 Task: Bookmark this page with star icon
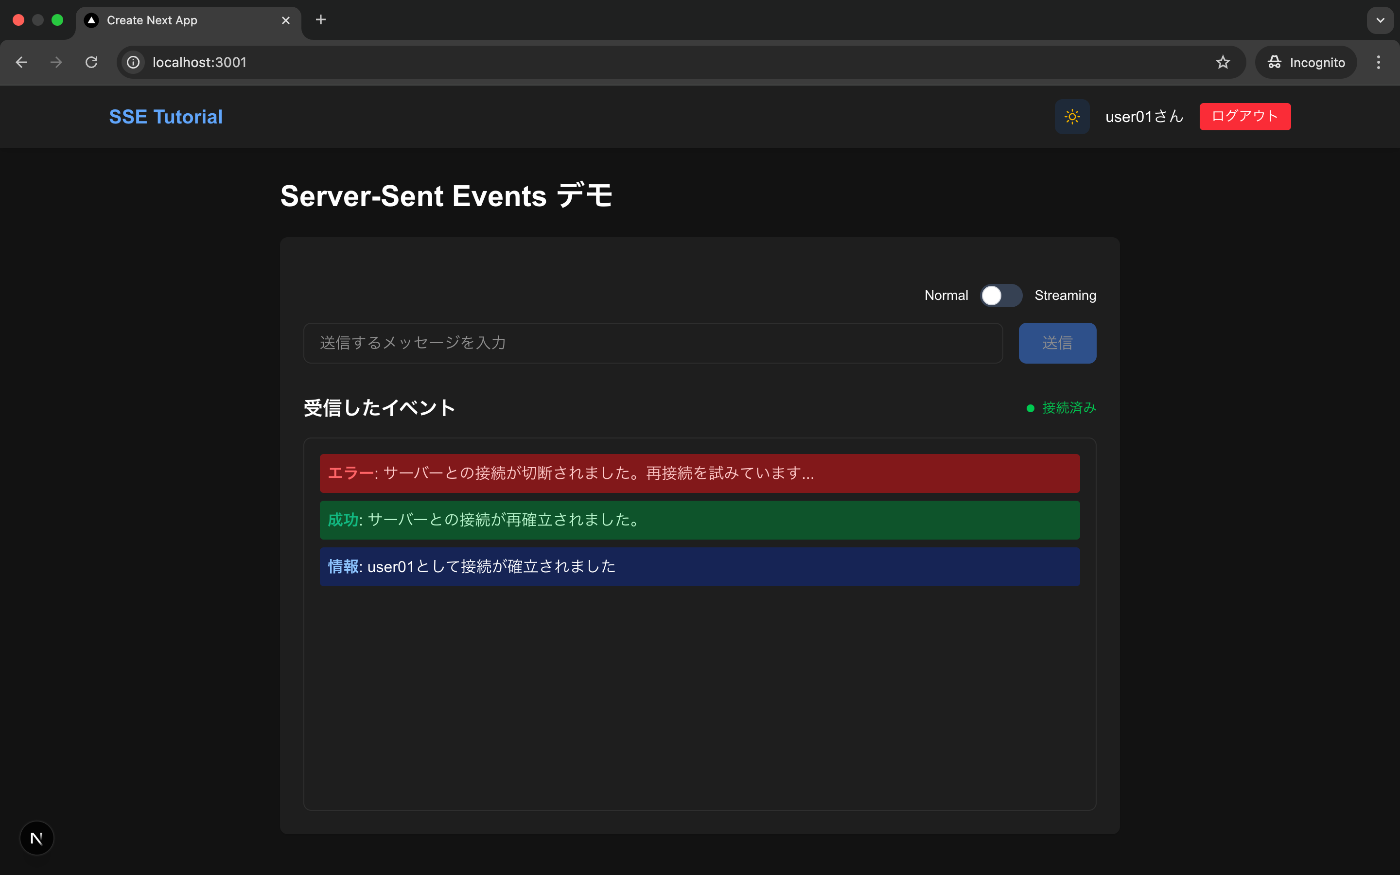1223,62
